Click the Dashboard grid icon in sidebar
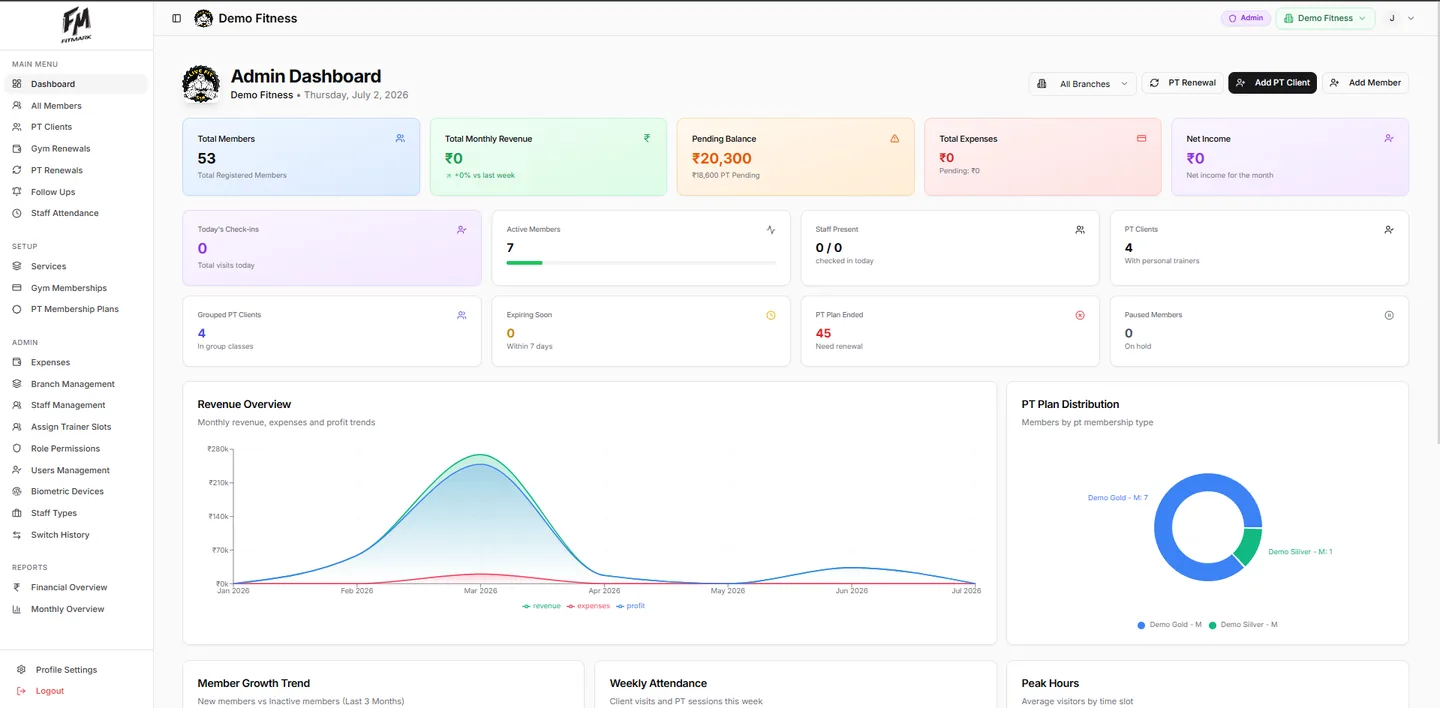The height and width of the screenshot is (708, 1440). 17,84
